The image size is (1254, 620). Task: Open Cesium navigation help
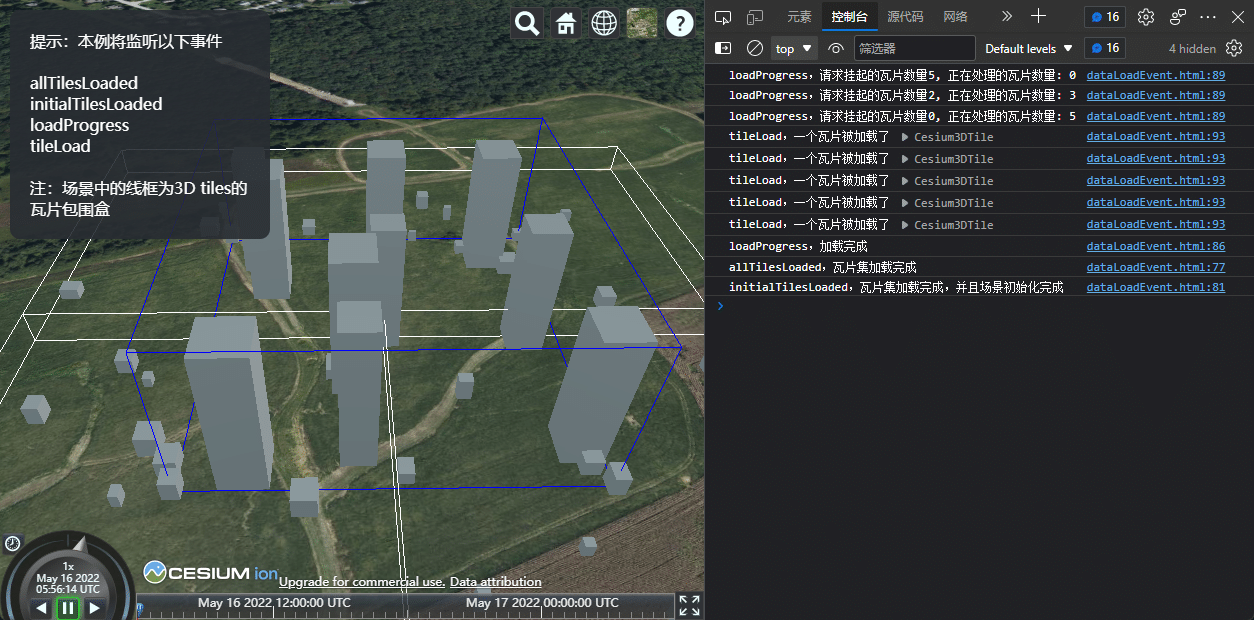680,23
